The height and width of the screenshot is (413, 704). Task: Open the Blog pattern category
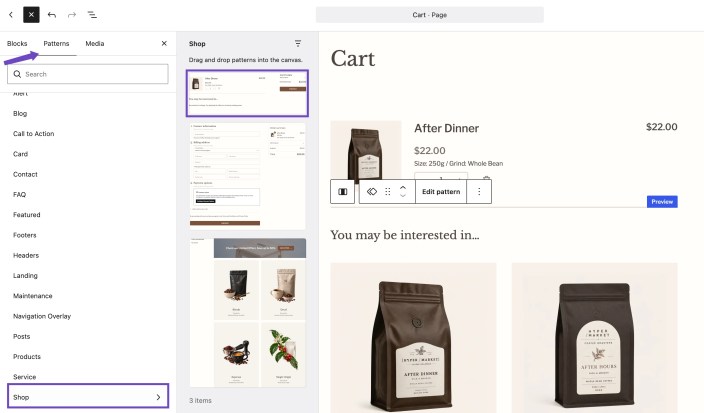[20, 114]
